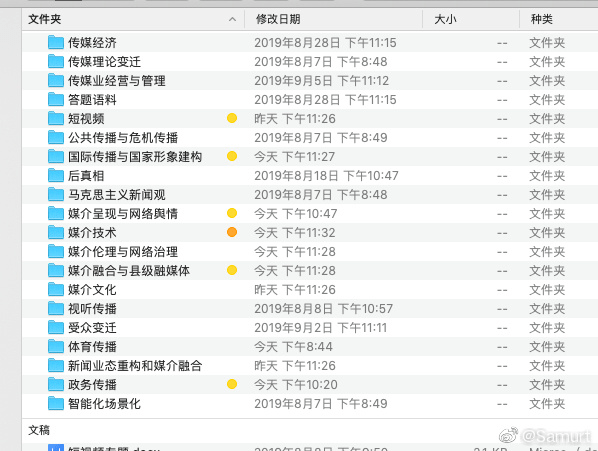Screen dimensions: 598x451
Task: Click the 文稿 group section heading
Action: click(x=39, y=430)
